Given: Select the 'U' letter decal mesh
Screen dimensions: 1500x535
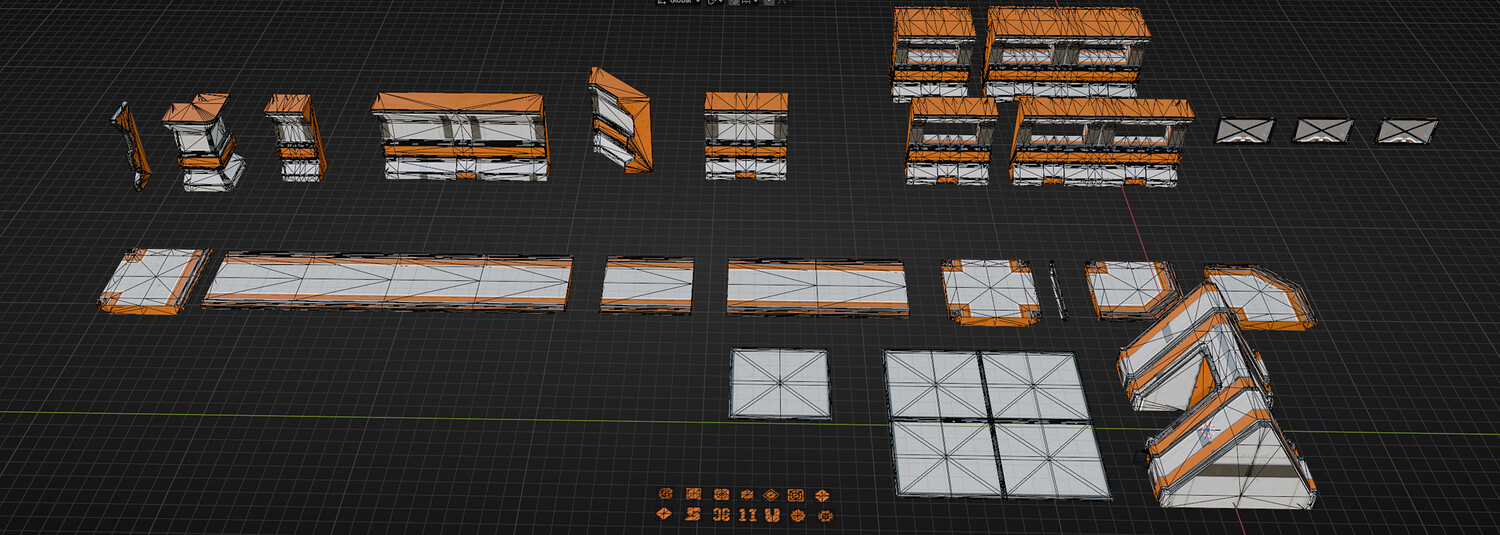Looking at the screenshot, I should (x=772, y=515).
